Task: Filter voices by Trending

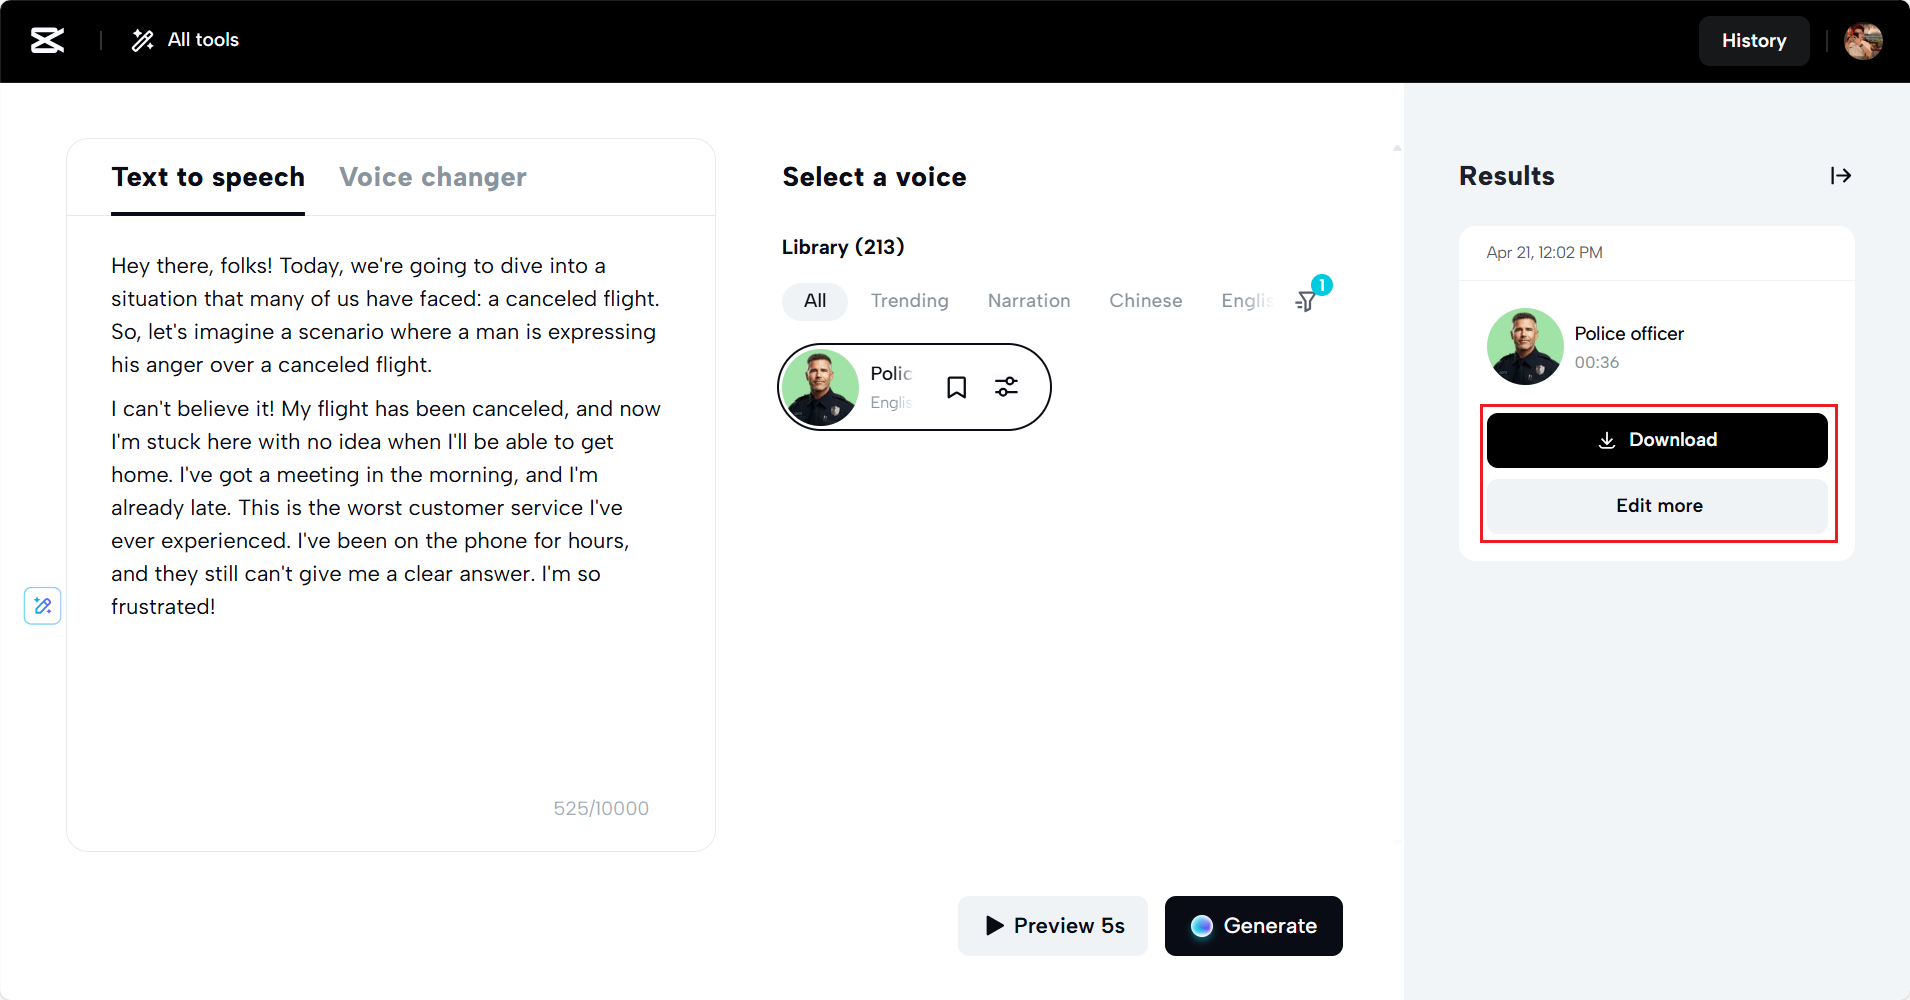Action: (909, 301)
